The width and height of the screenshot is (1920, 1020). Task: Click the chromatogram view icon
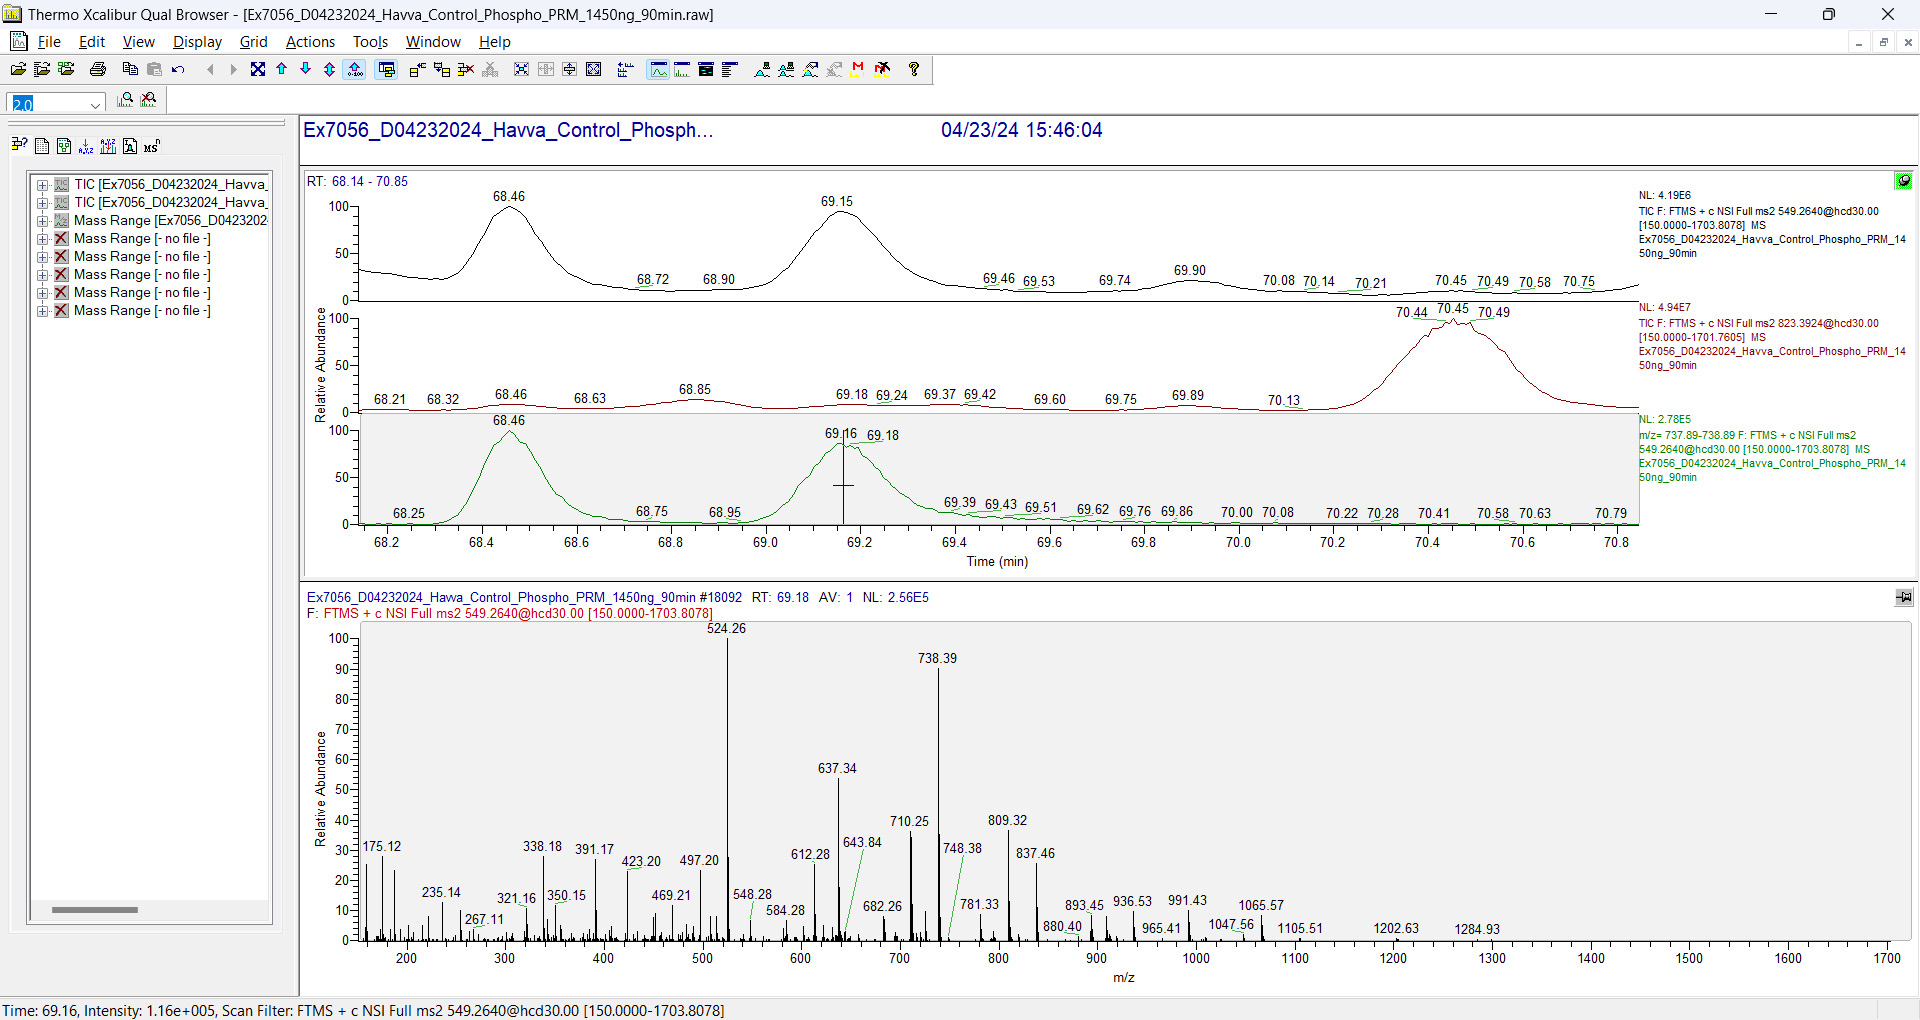(658, 69)
